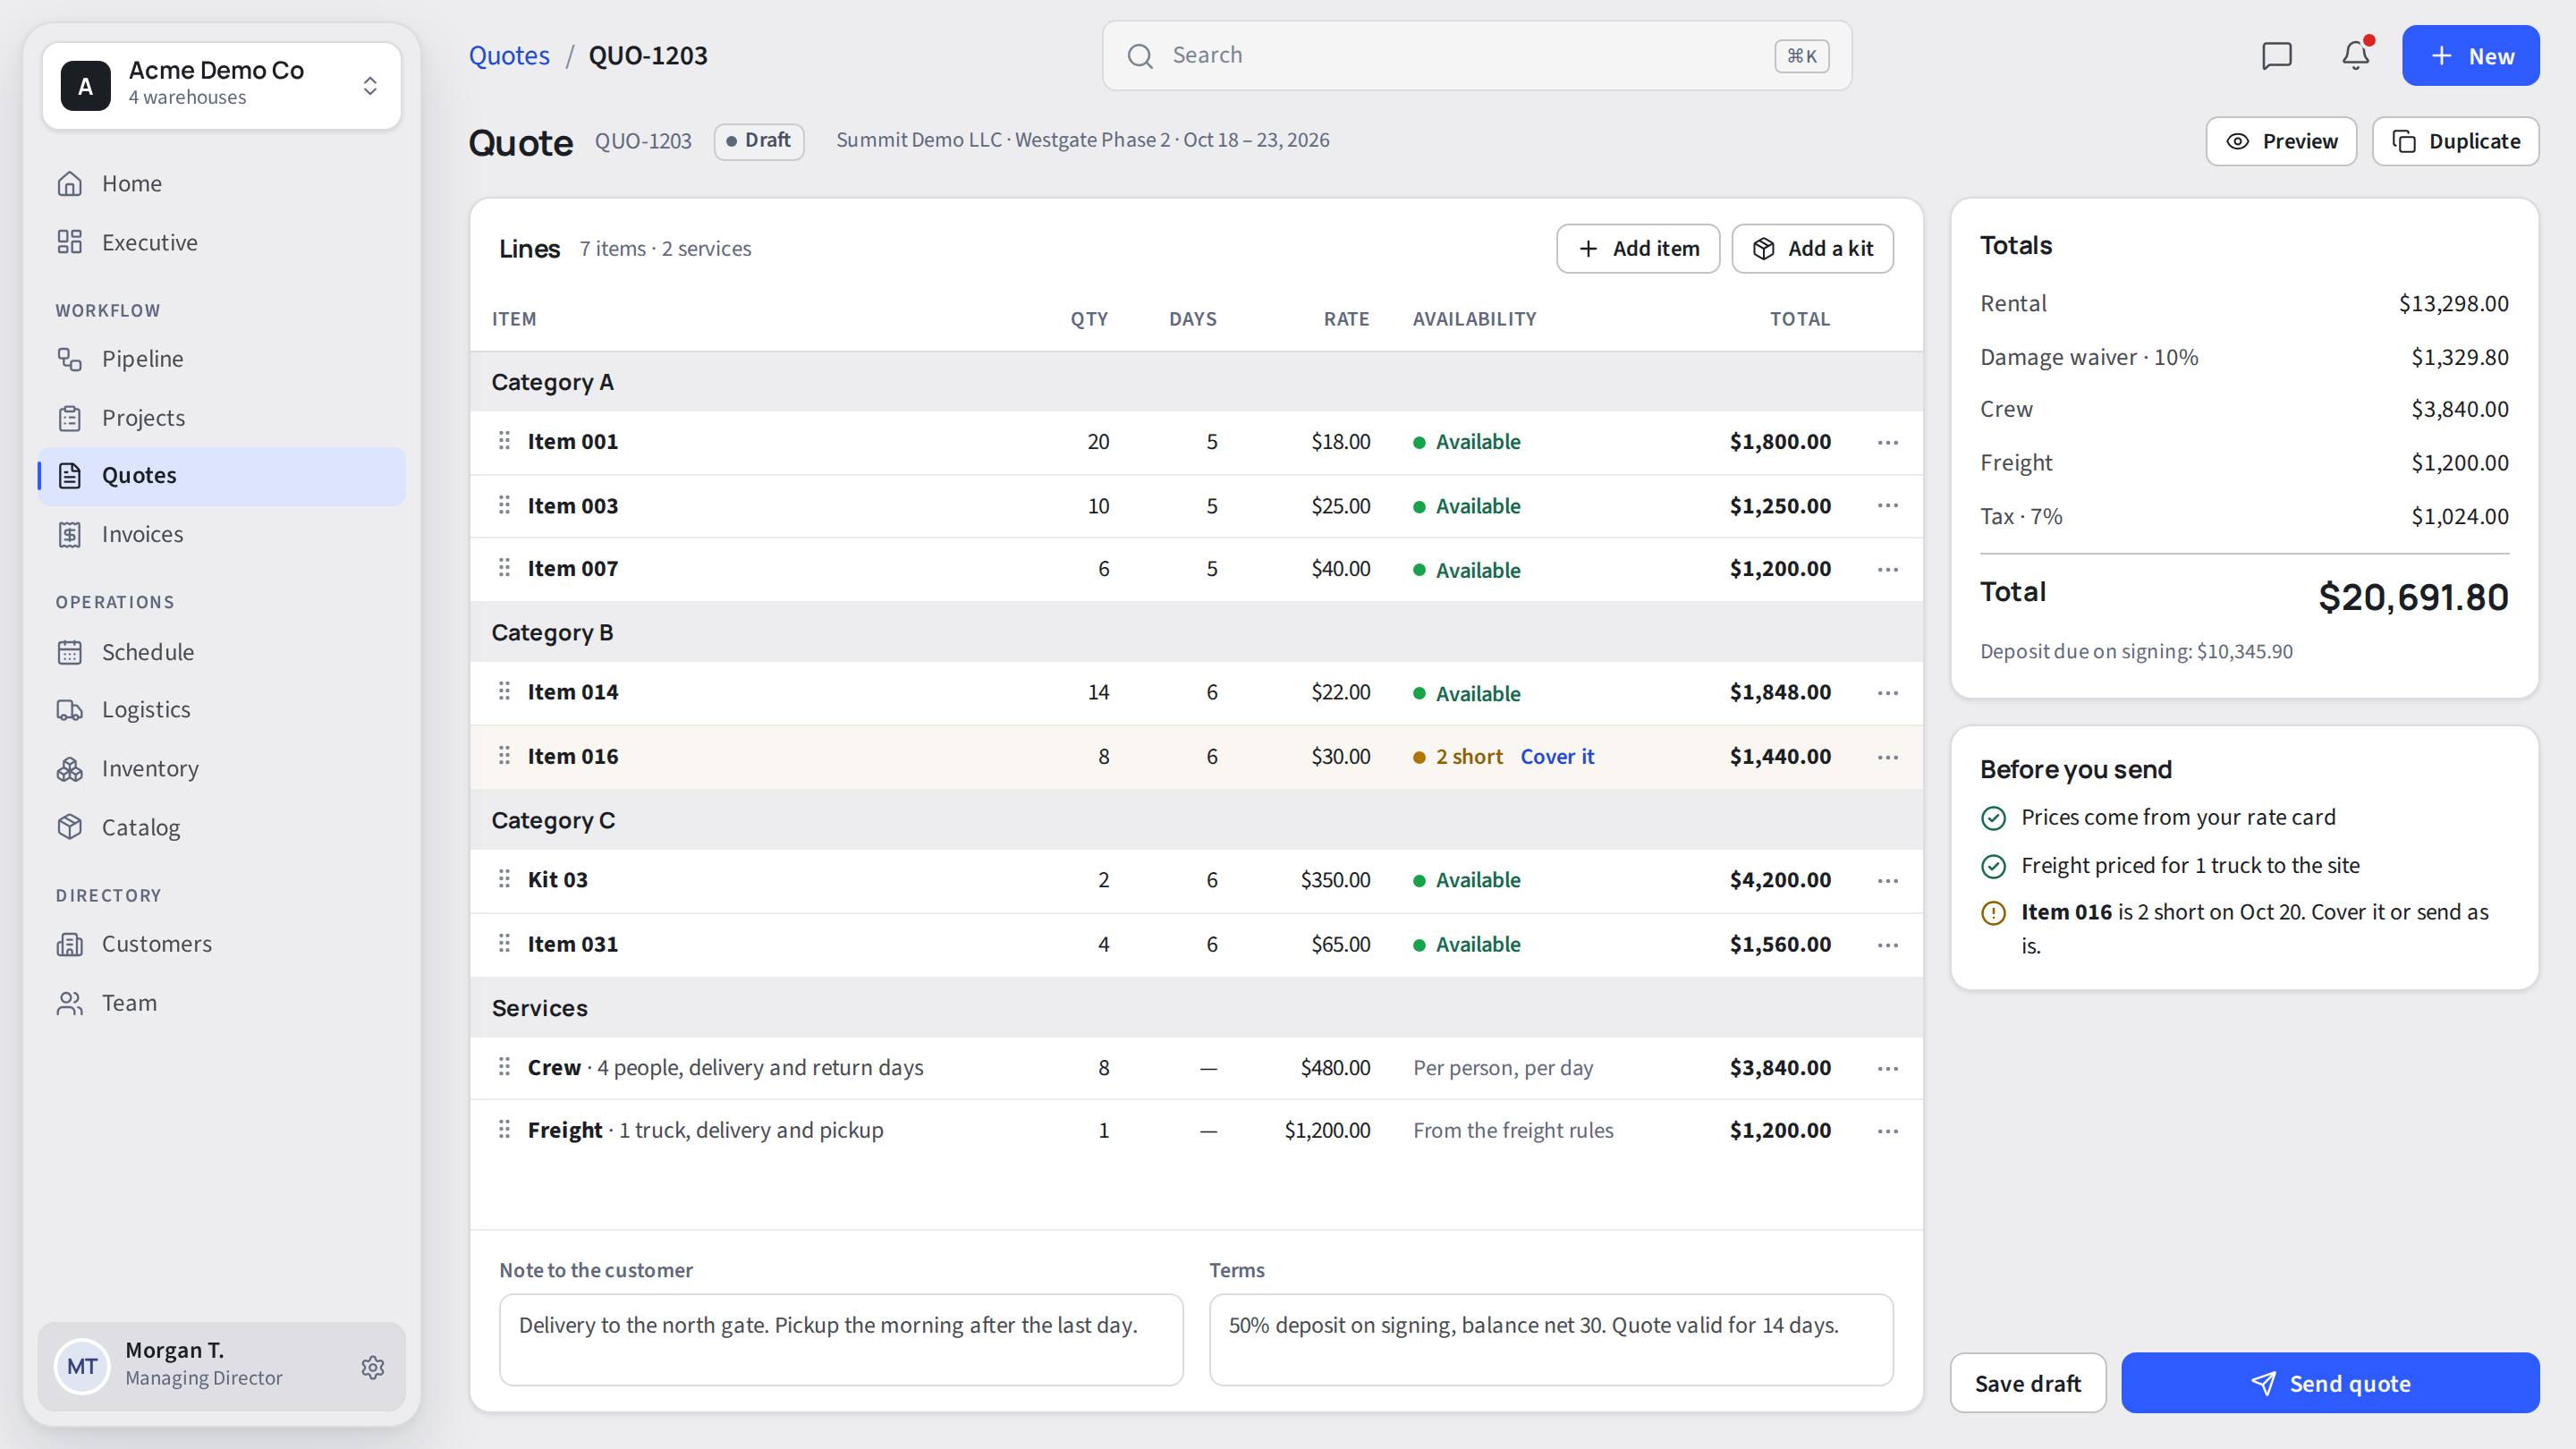This screenshot has height=1449, width=2576.
Task: Click Add a kit button
Action: point(1812,248)
